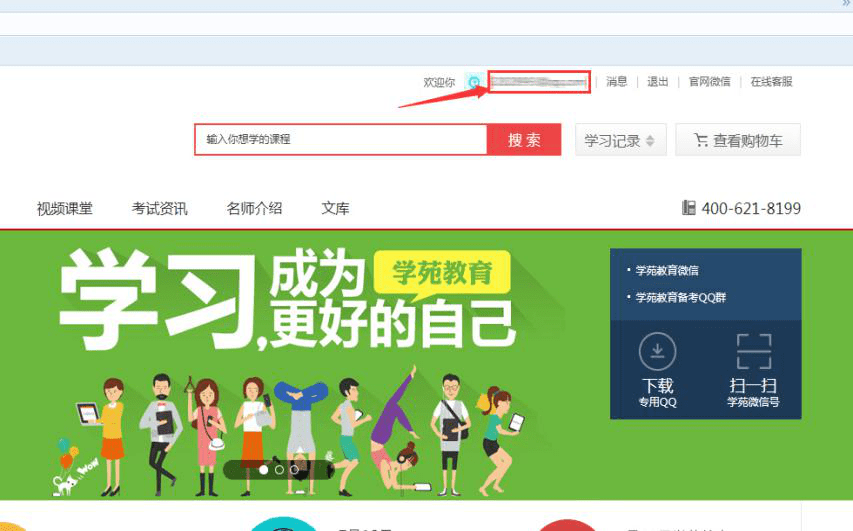This screenshot has width=853, height=531.
Task: Open the 视频课堂 navigation tab
Action: click(x=65, y=208)
